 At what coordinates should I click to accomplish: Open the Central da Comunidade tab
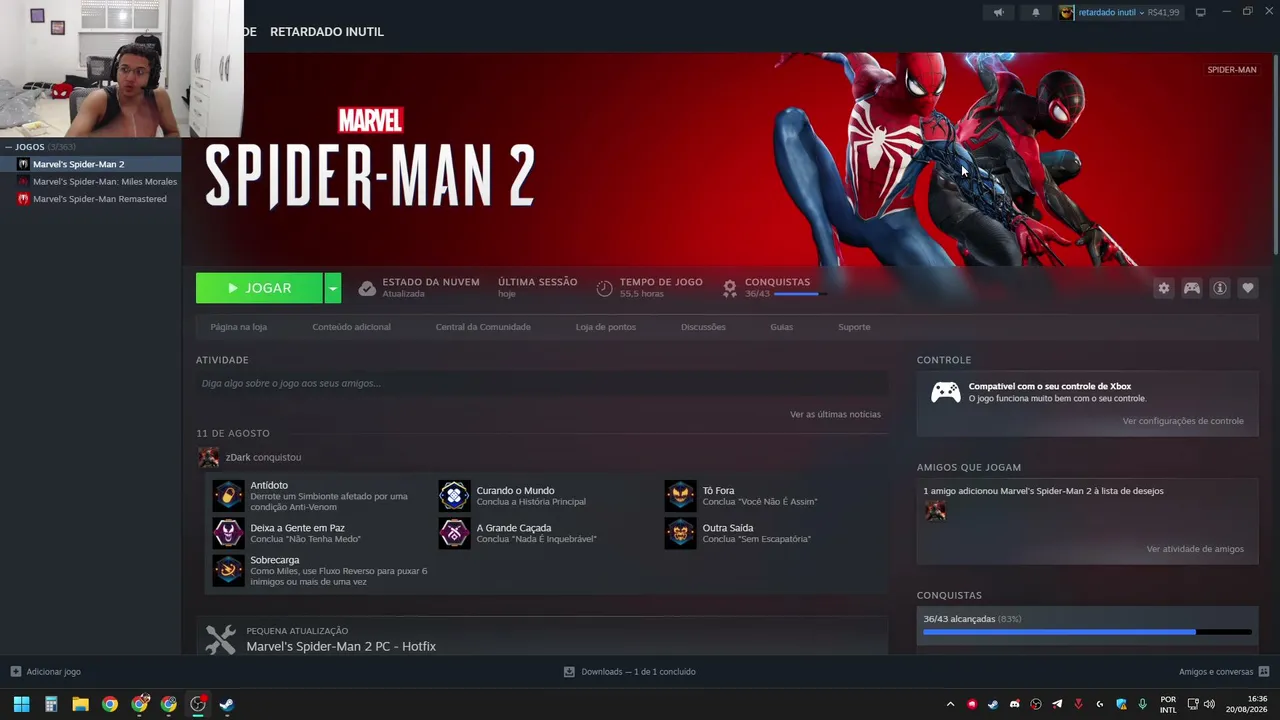483,327
